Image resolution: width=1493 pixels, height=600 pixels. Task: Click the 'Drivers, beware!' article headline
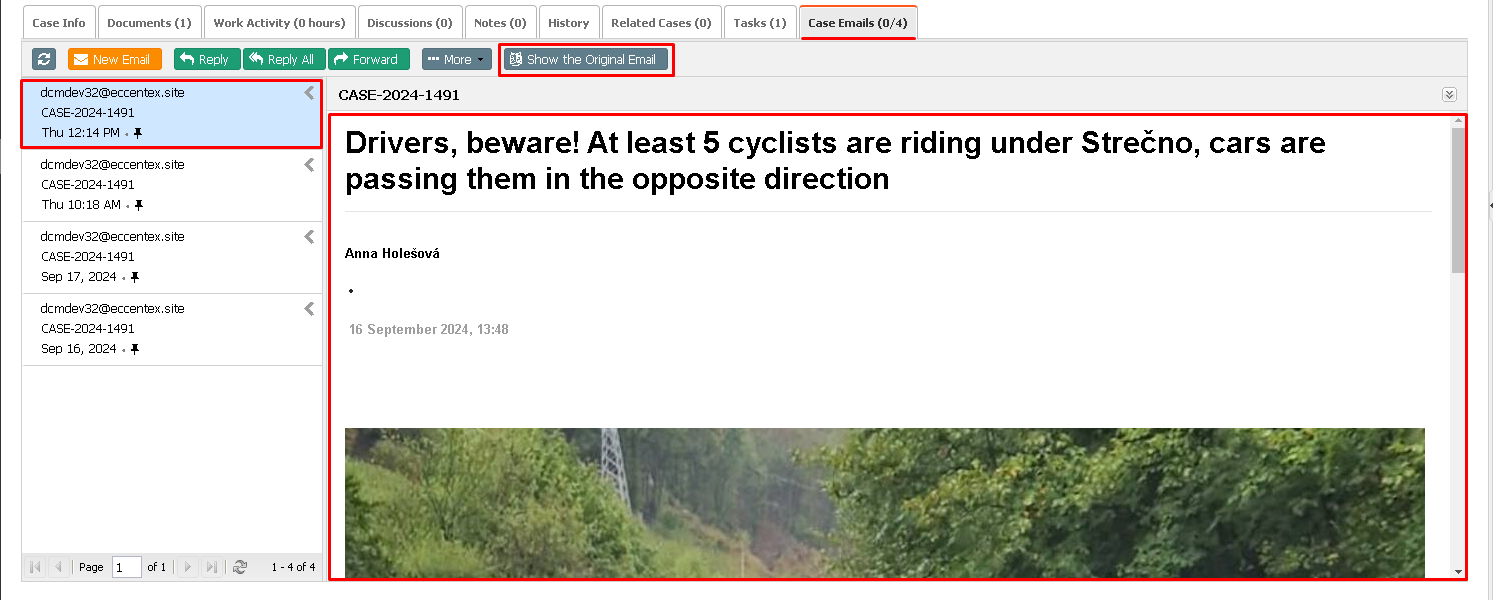click(x=835, y=161)
